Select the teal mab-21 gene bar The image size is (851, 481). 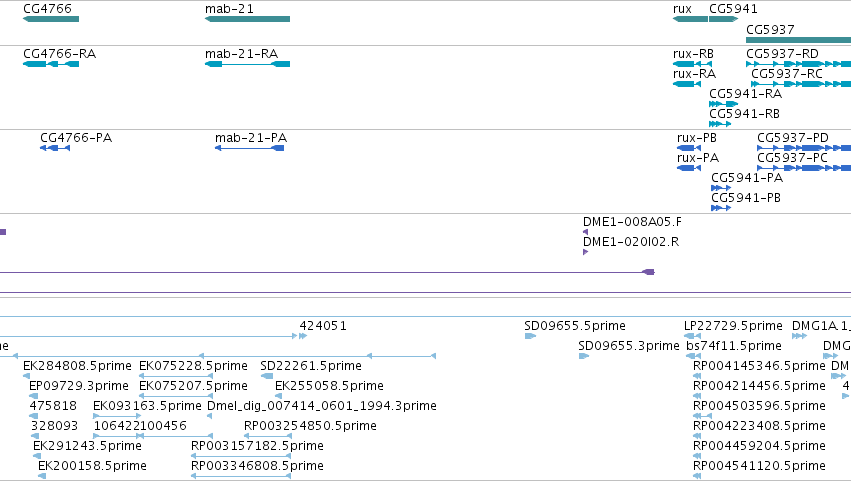tap(247, 19)
